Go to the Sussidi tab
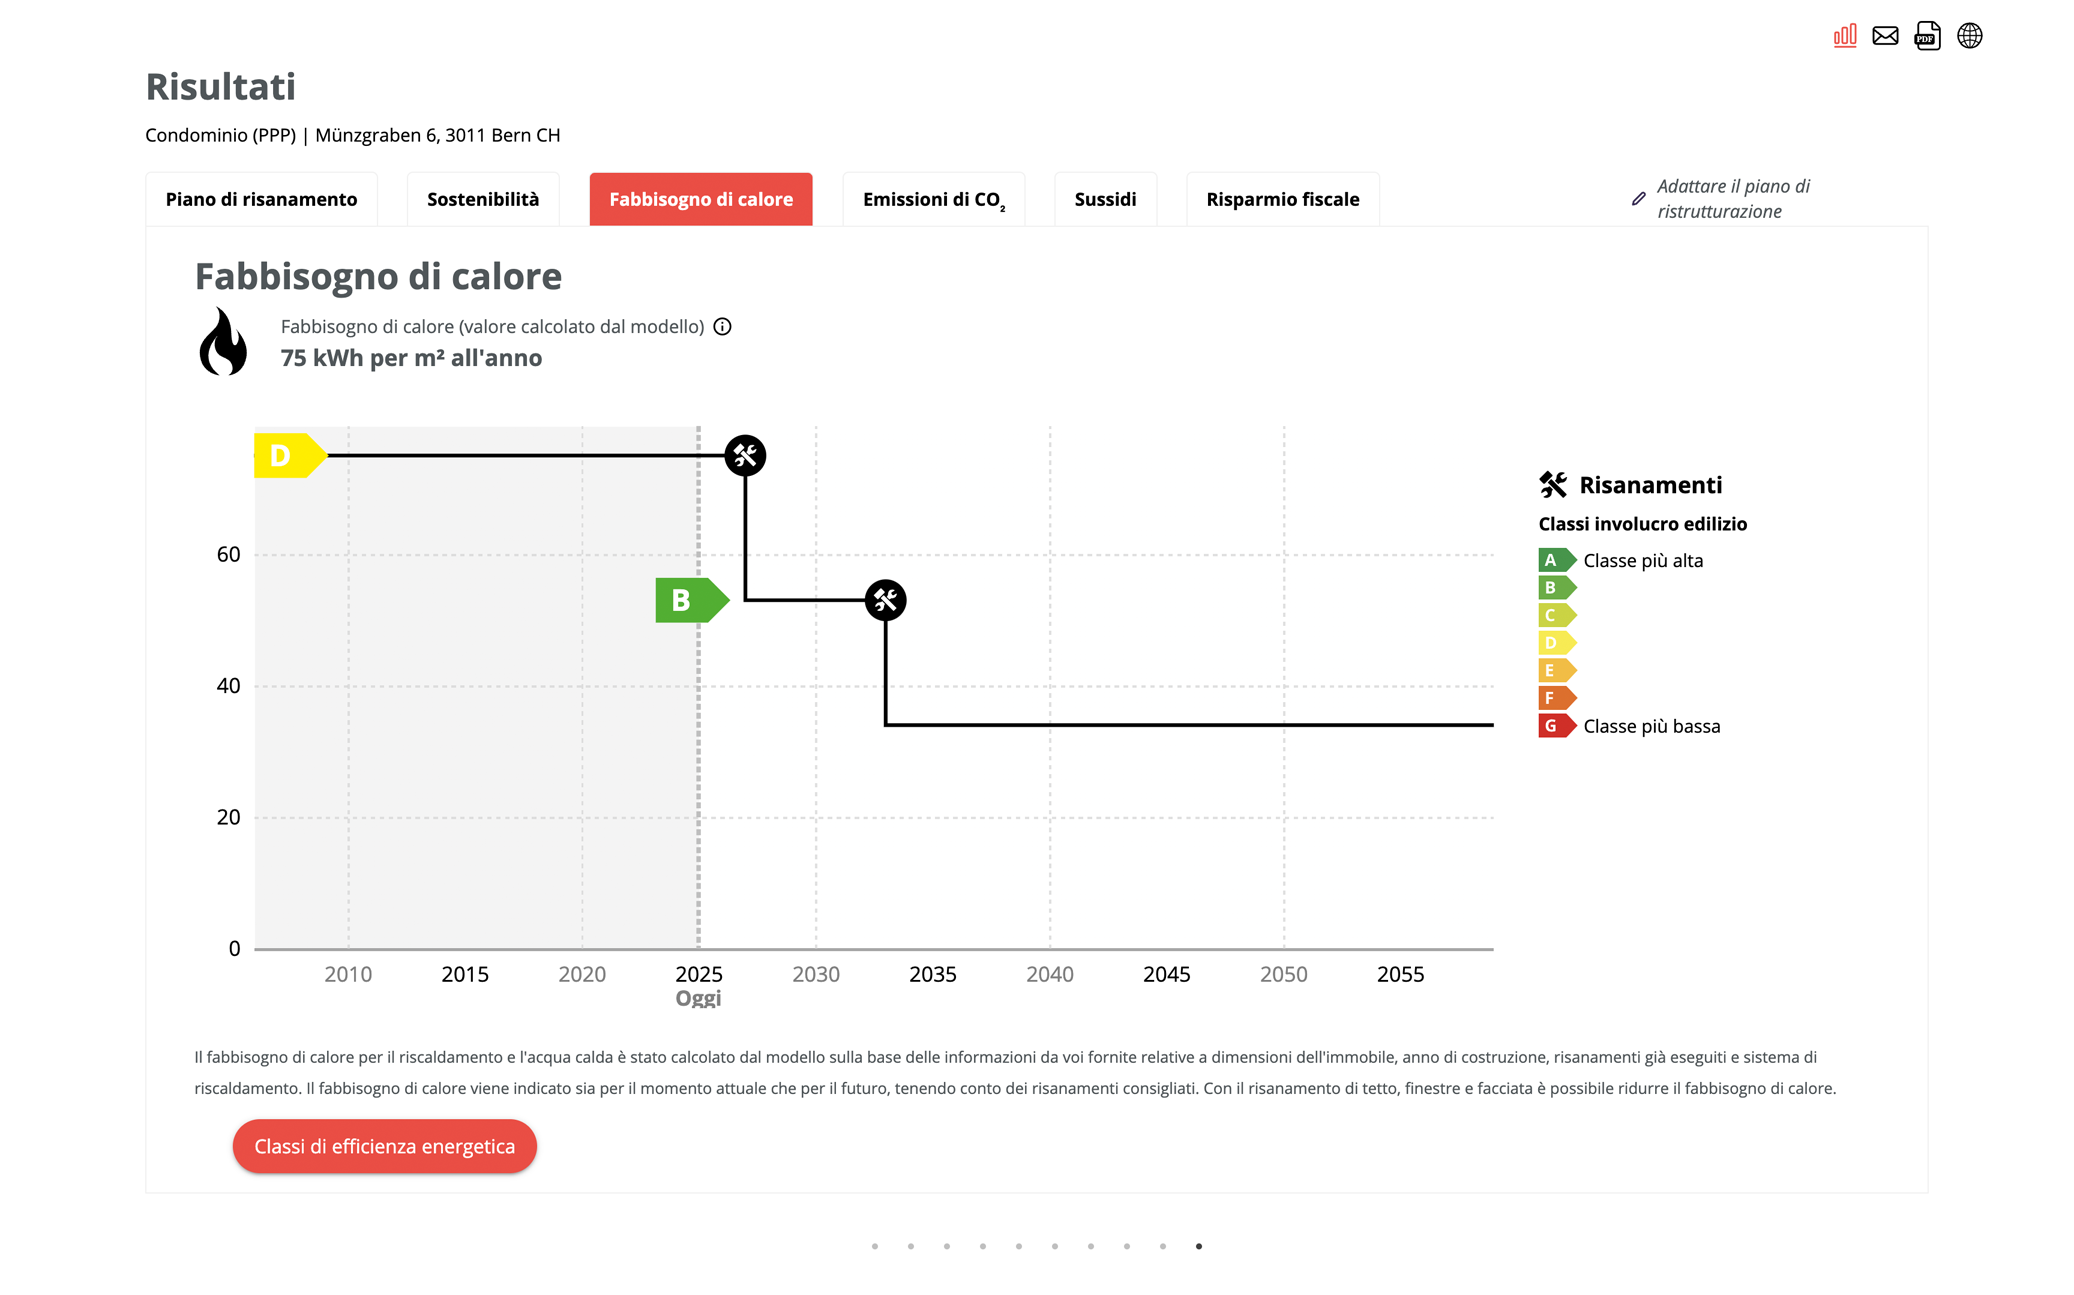Image resolution: width=2074 pixels, height=1295 pixels. coord(1105,199)
